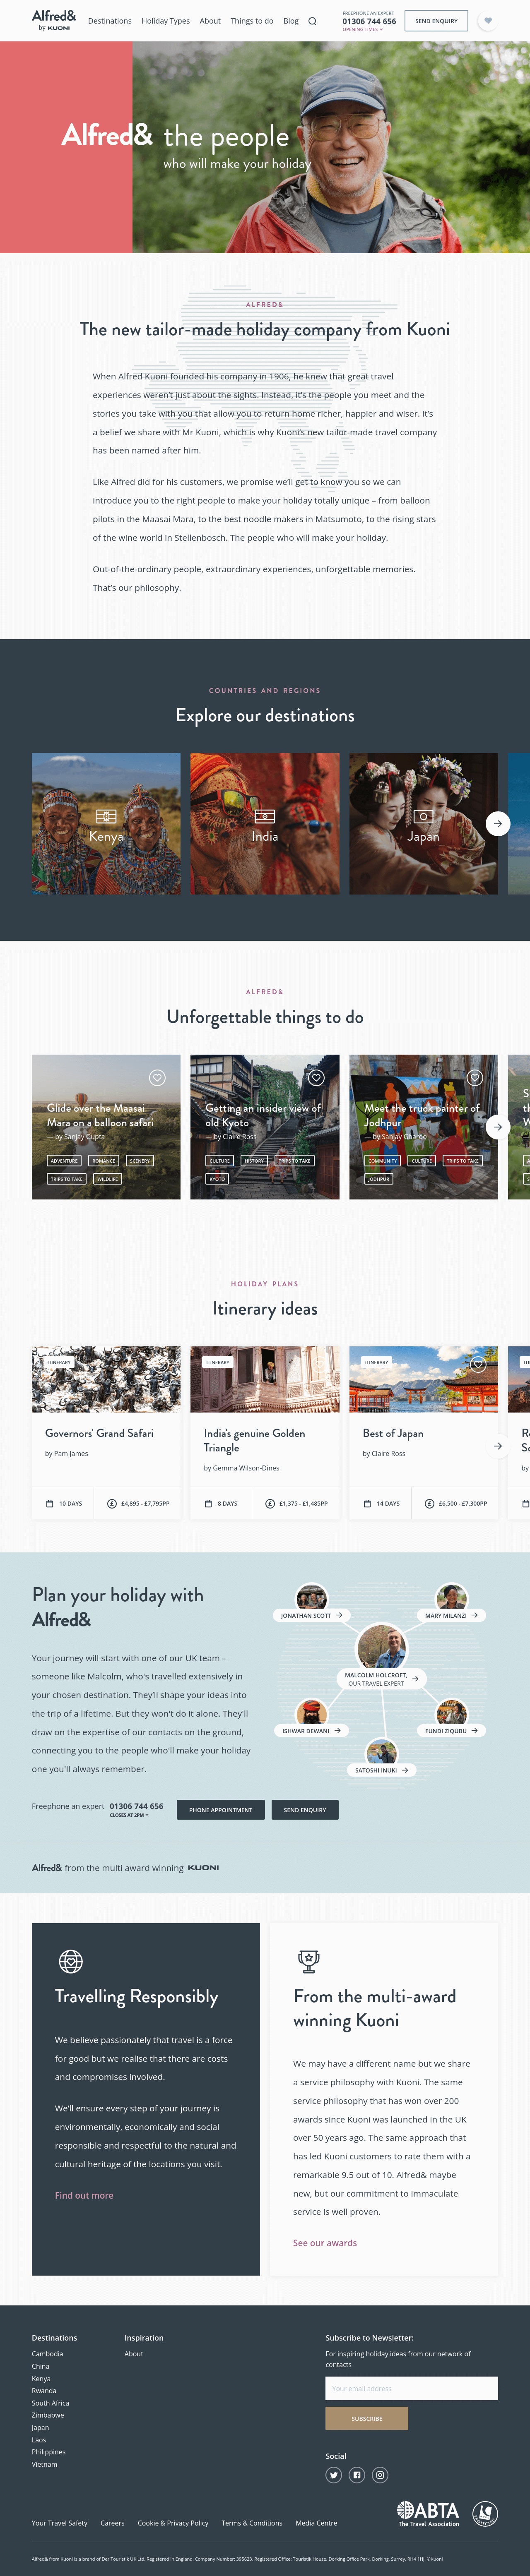Image resolution: width=530 pixels, height=2576 pixels.
Task: Click the Alfred& by Kuoni logo
Action: pos(54,20)
